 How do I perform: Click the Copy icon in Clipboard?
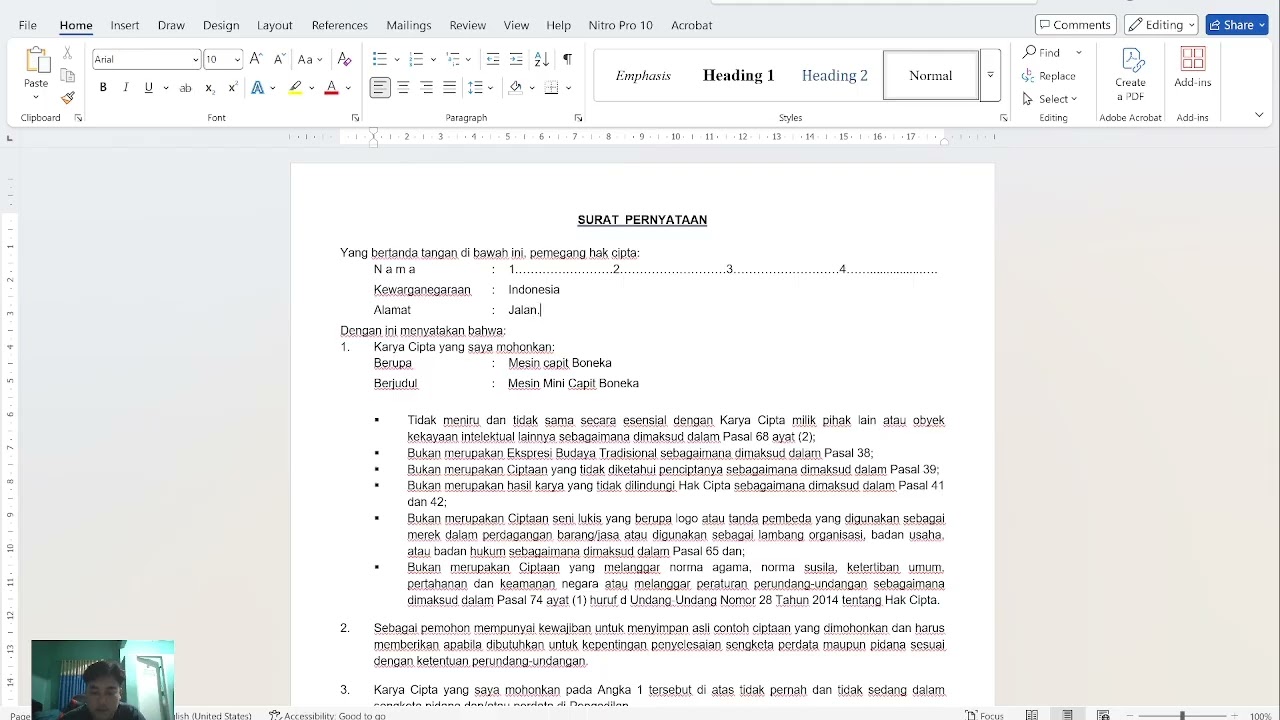(x=67, y=76)
